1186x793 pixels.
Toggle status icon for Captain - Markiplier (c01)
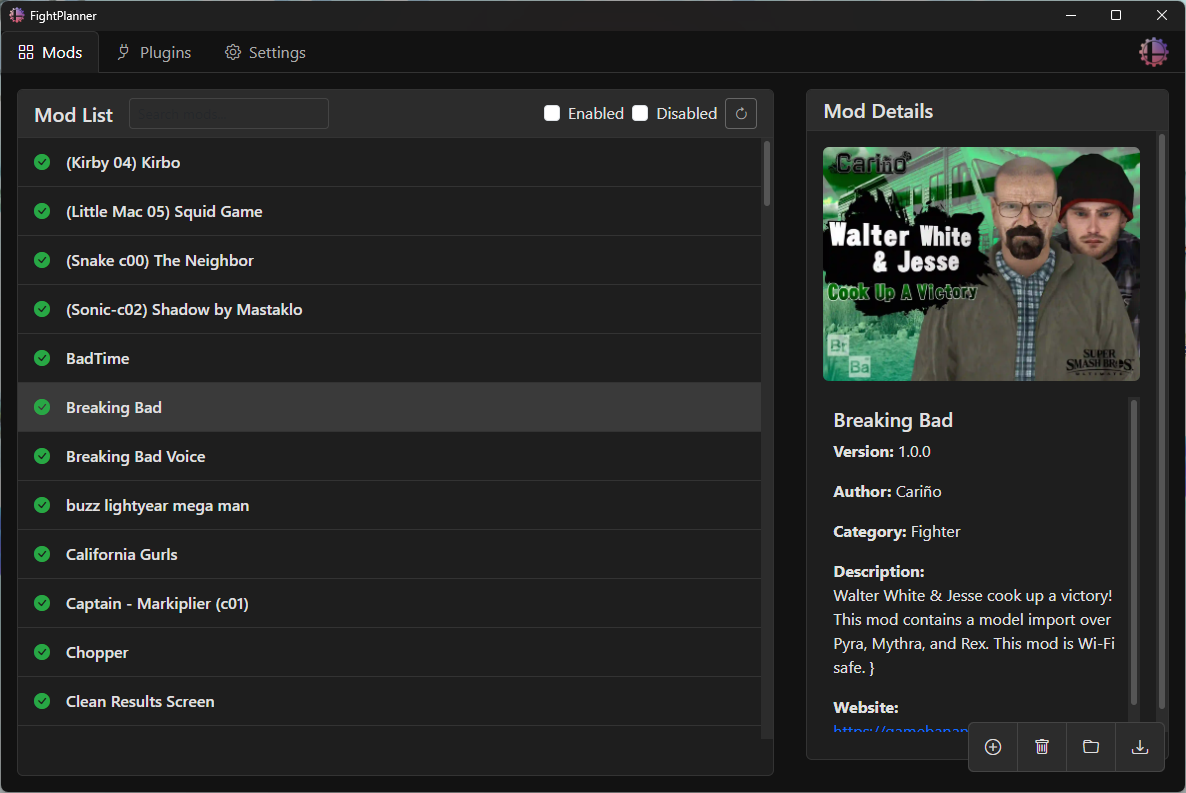click(x=42, y=603)
